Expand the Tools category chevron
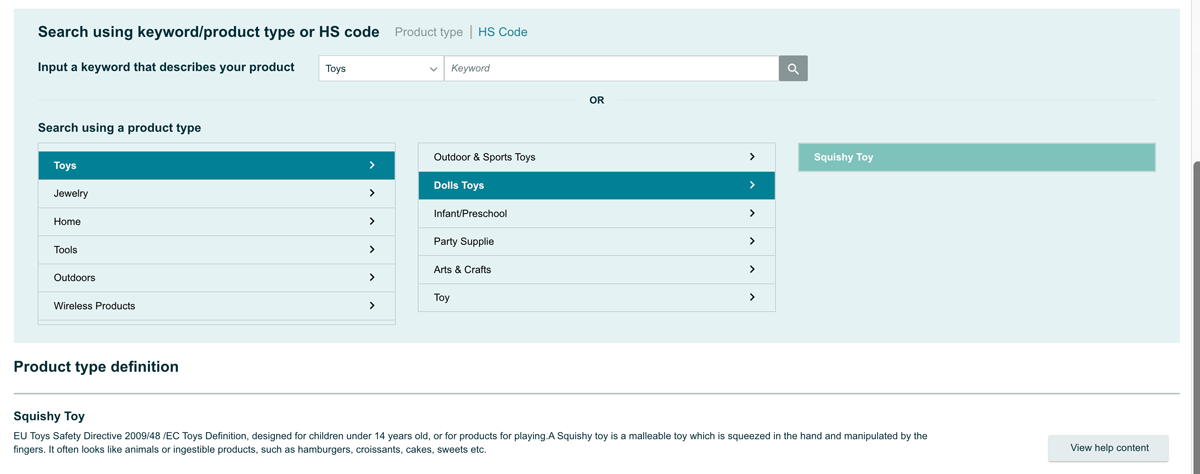The image size is (1200, 474). (x=372, y=249)
